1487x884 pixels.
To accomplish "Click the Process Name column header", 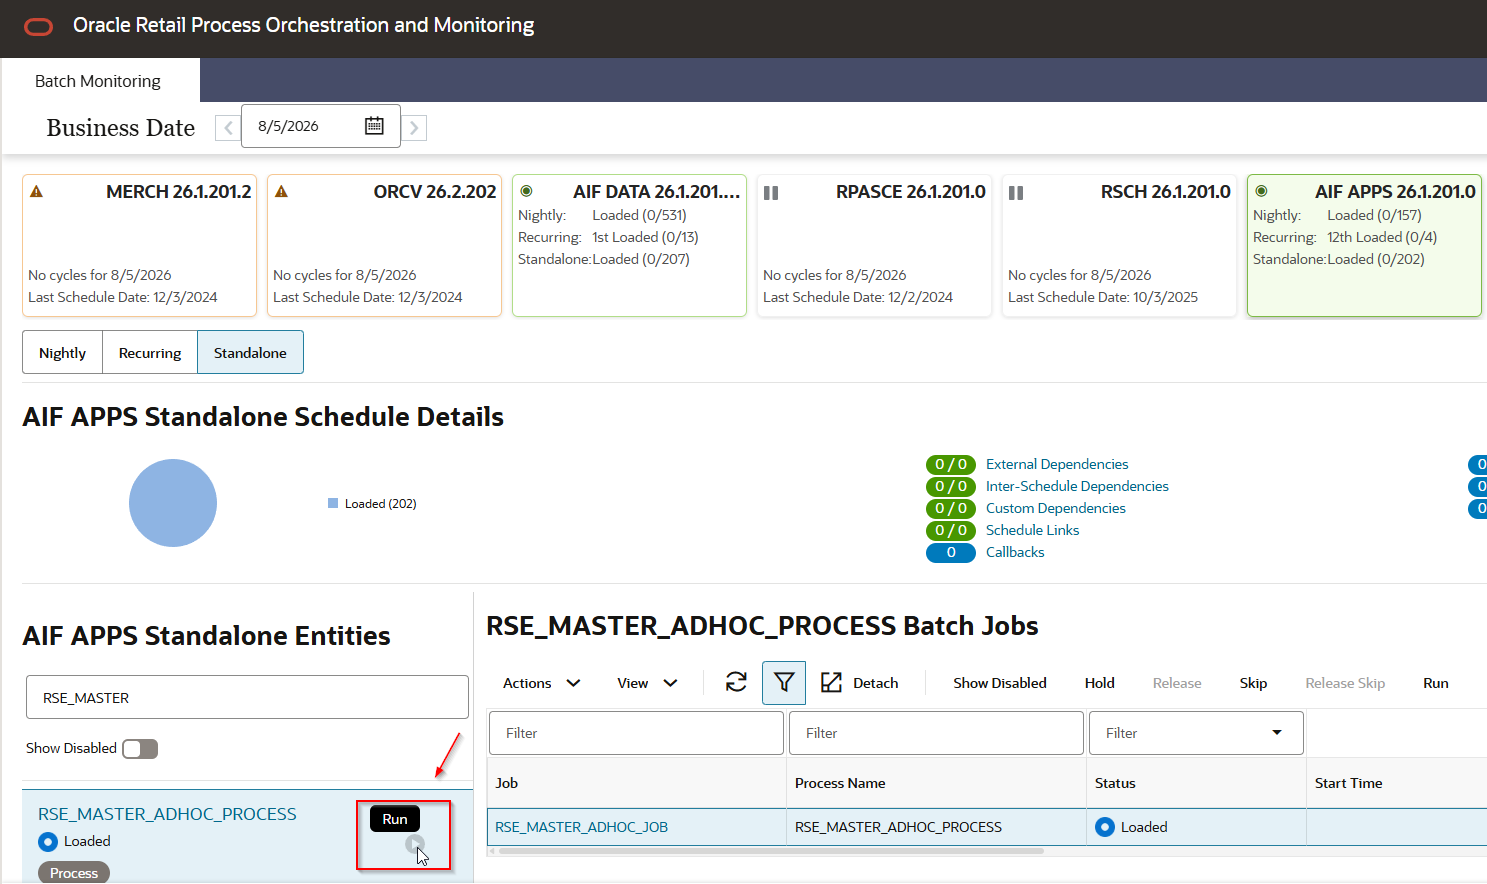I will 936,783.
